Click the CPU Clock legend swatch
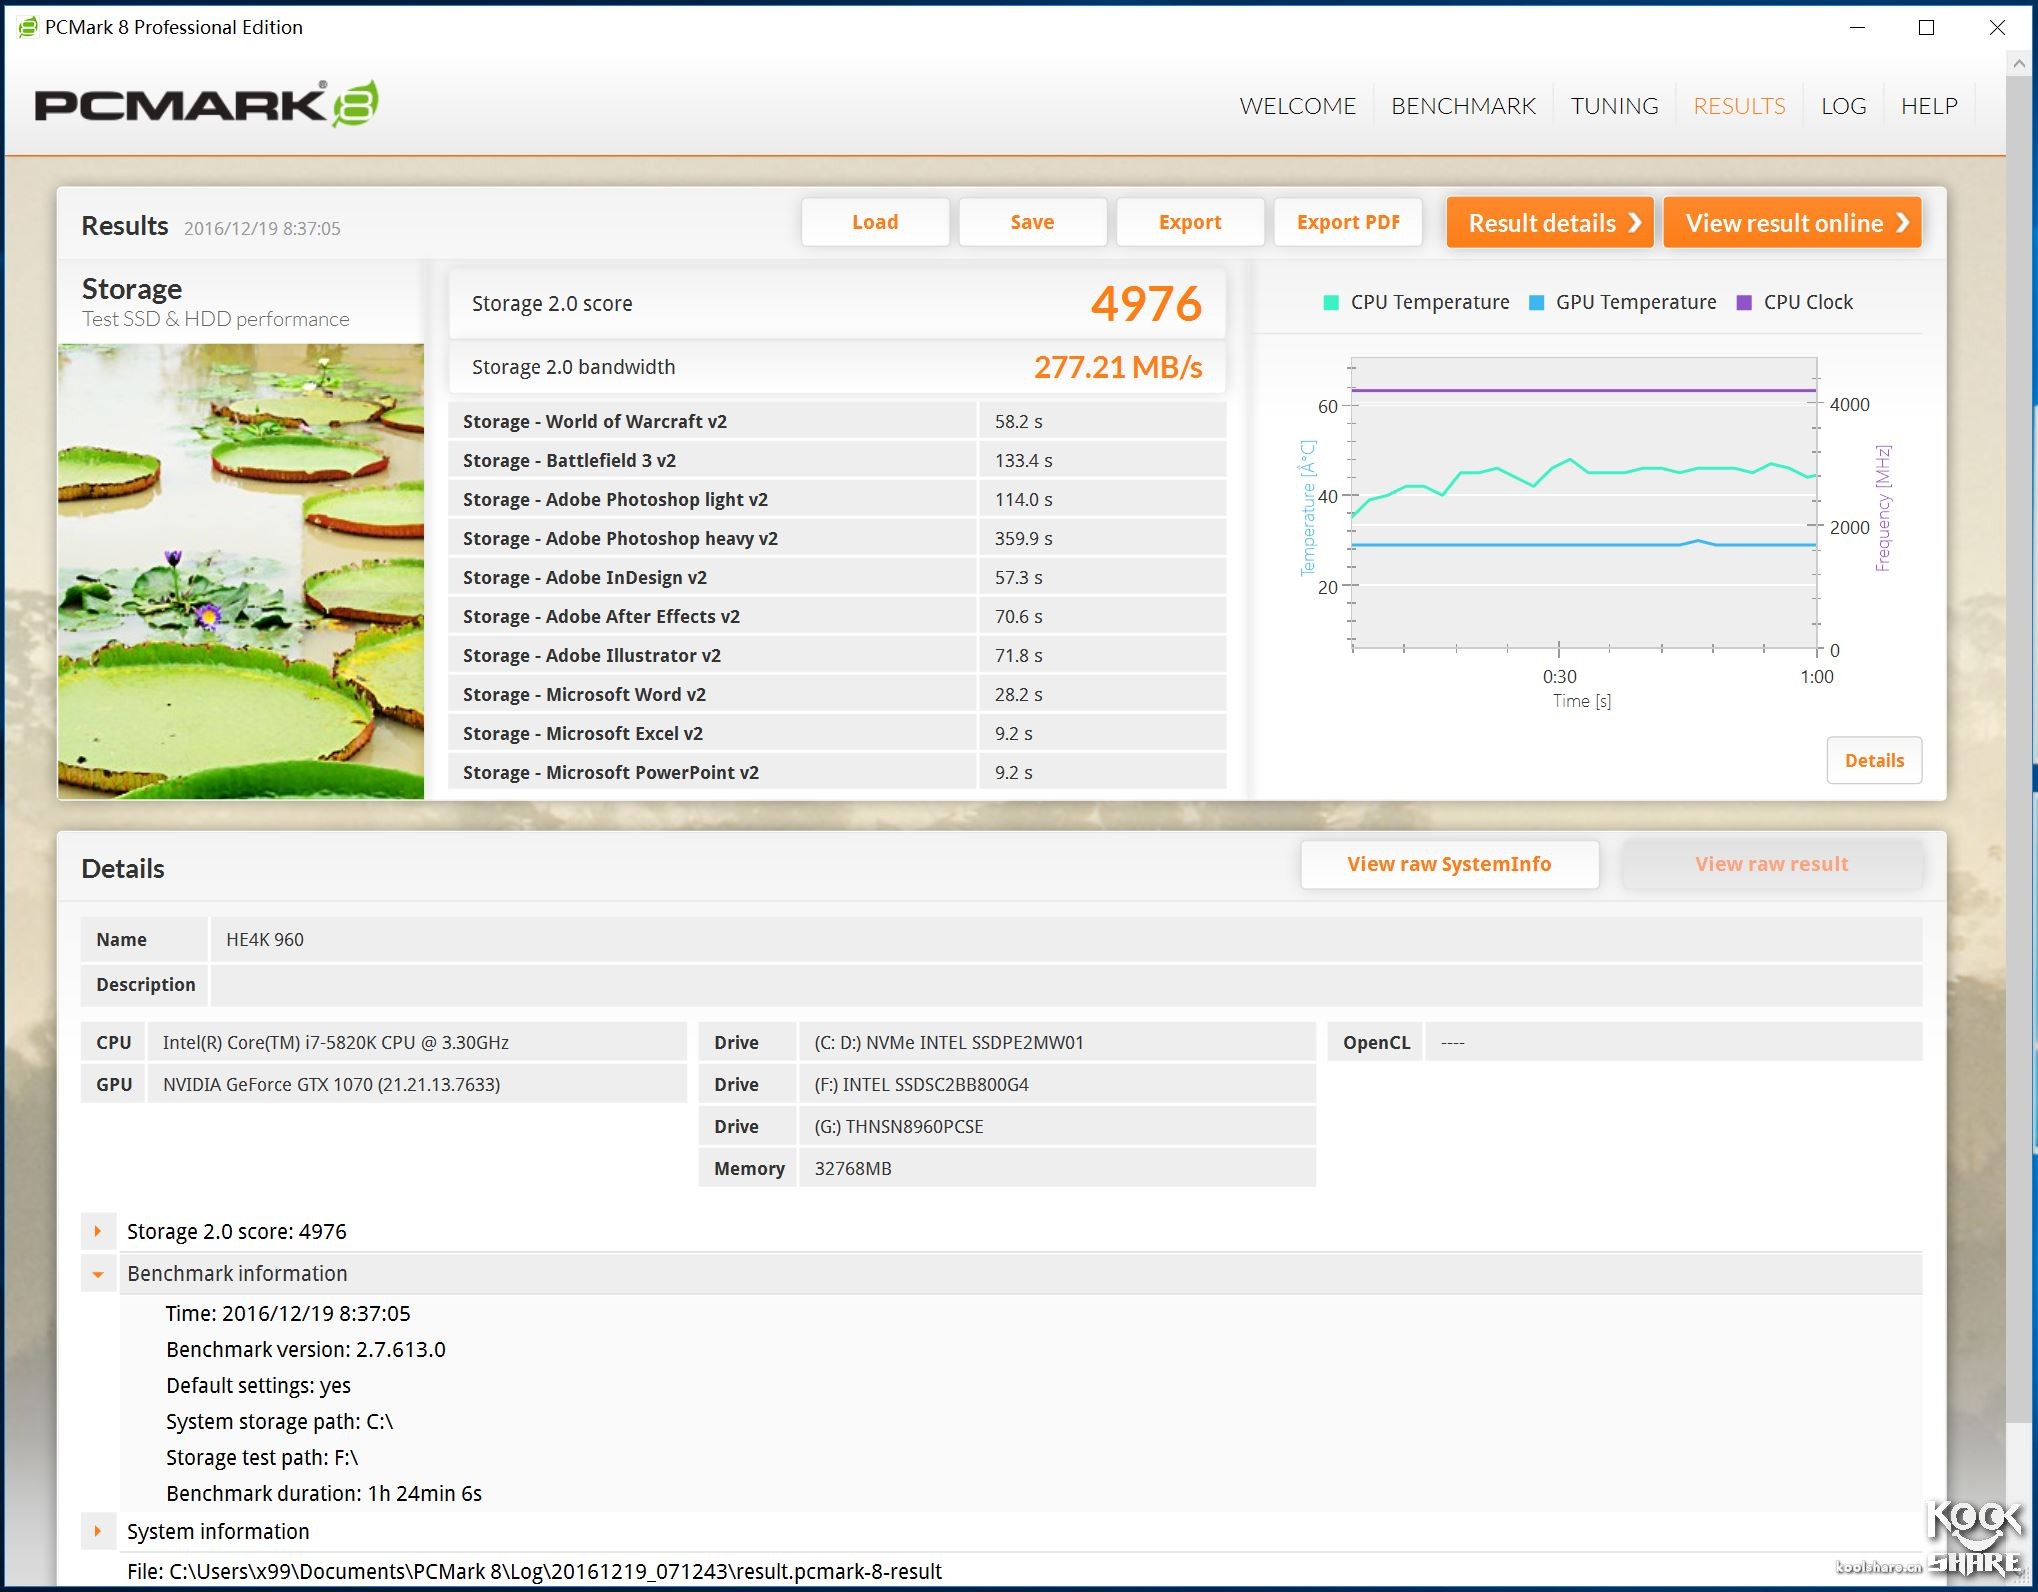The height and width of the screenshot is (1592, 2038). pos(1744,303)
